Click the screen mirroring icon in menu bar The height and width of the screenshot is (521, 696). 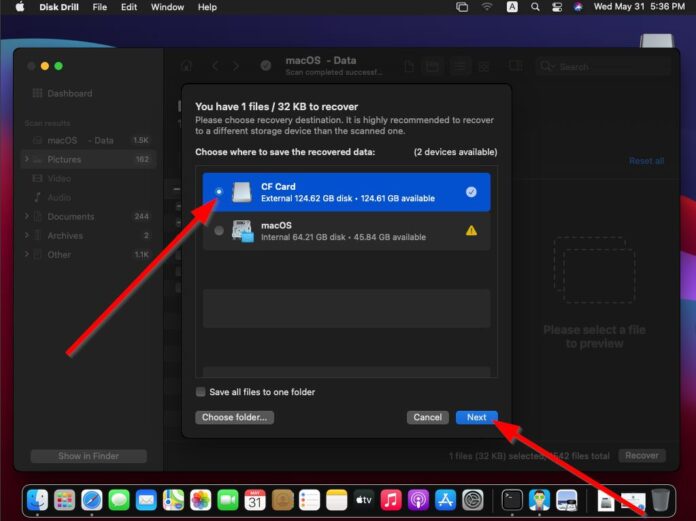[462, 7]
